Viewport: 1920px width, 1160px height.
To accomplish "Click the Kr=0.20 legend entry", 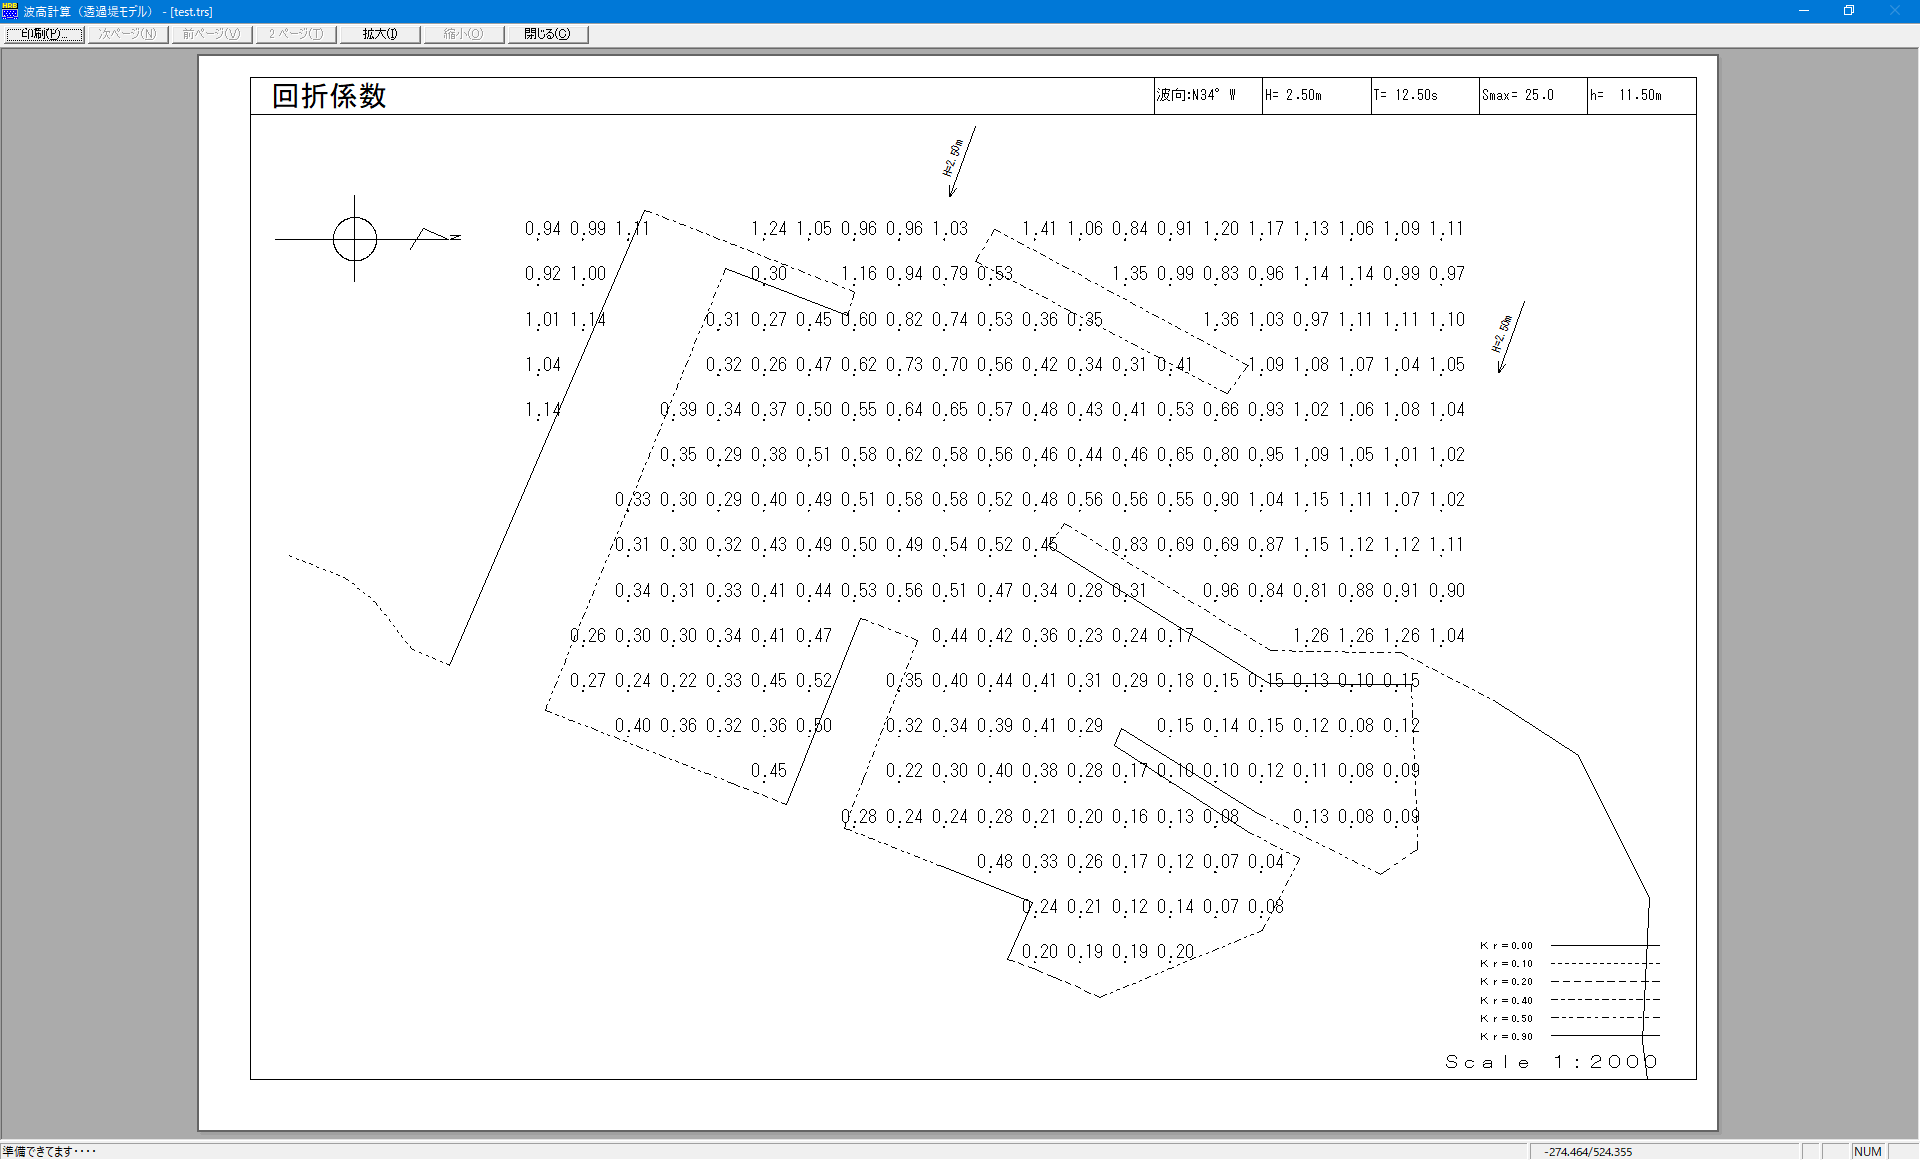I will tap(1569, 982).
